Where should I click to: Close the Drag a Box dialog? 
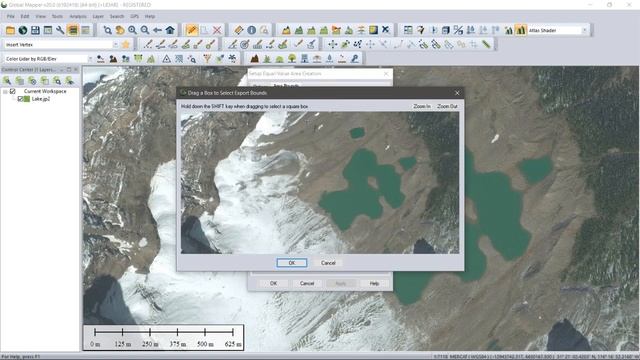point(457,93)
